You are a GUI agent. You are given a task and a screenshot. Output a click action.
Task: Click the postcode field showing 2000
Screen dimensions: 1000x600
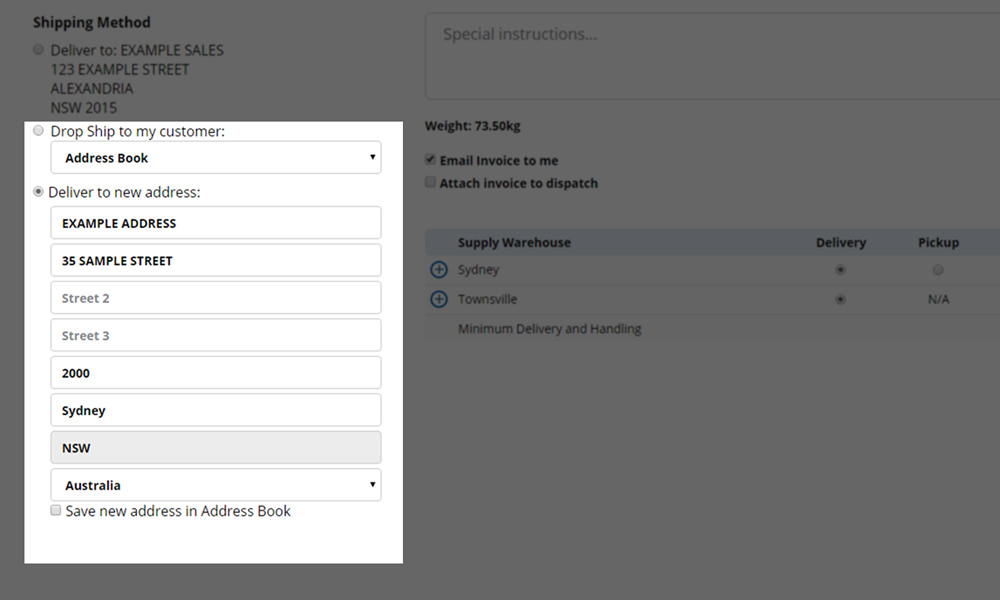point(216,373)
